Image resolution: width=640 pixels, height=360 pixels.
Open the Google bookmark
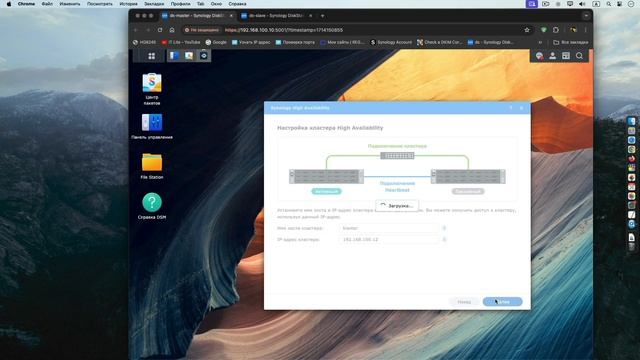[x=216, y=42]
